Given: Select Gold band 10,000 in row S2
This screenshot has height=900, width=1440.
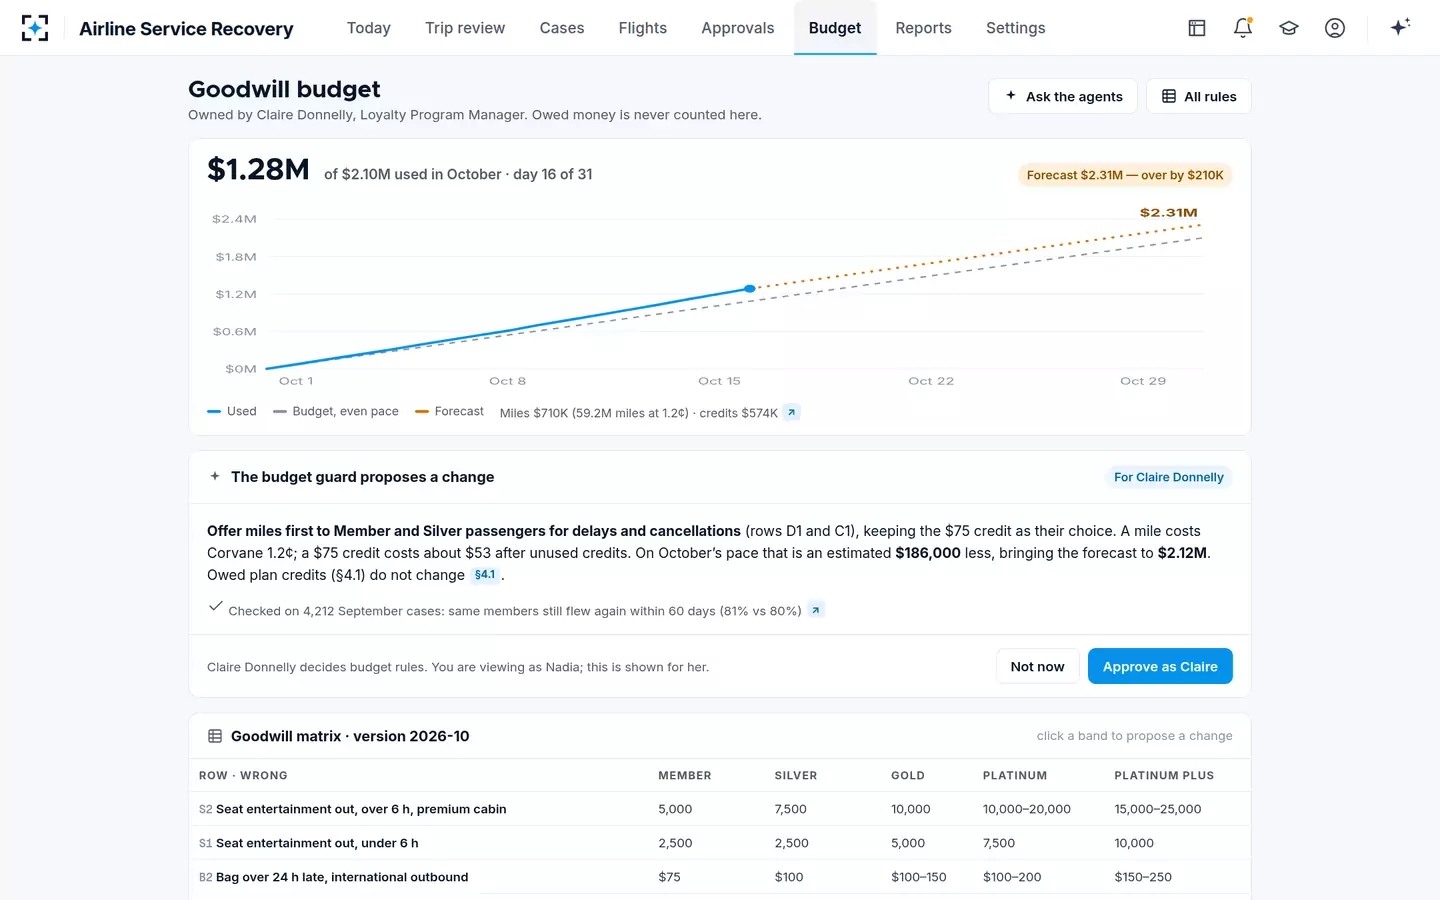Looking at the screenshot, I should (x=911, y=809).
